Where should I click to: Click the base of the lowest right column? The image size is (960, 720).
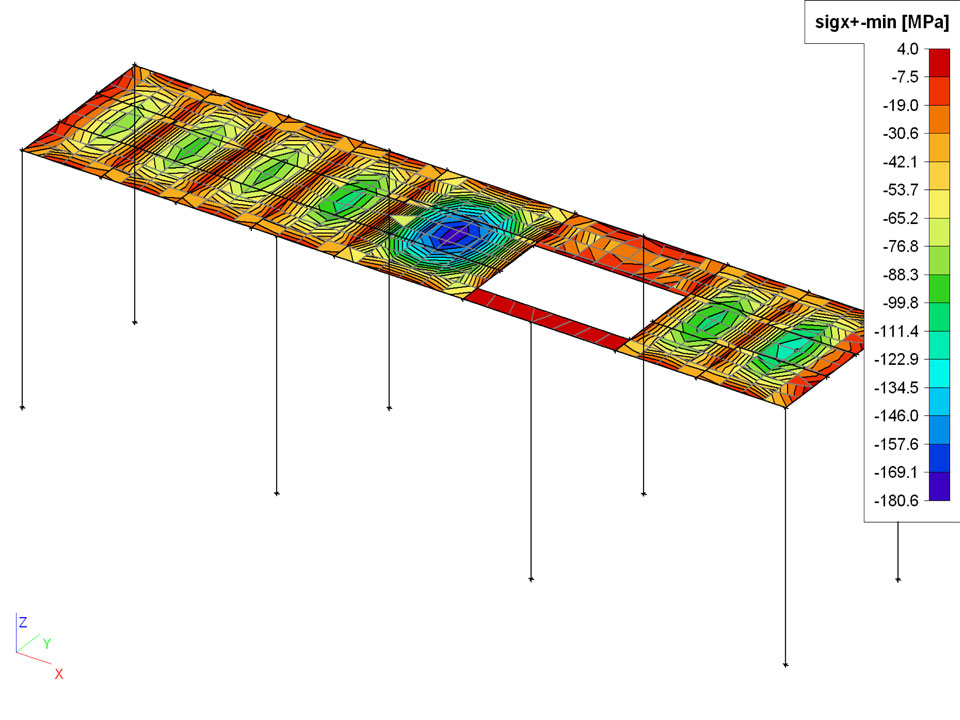click(786, 664)
